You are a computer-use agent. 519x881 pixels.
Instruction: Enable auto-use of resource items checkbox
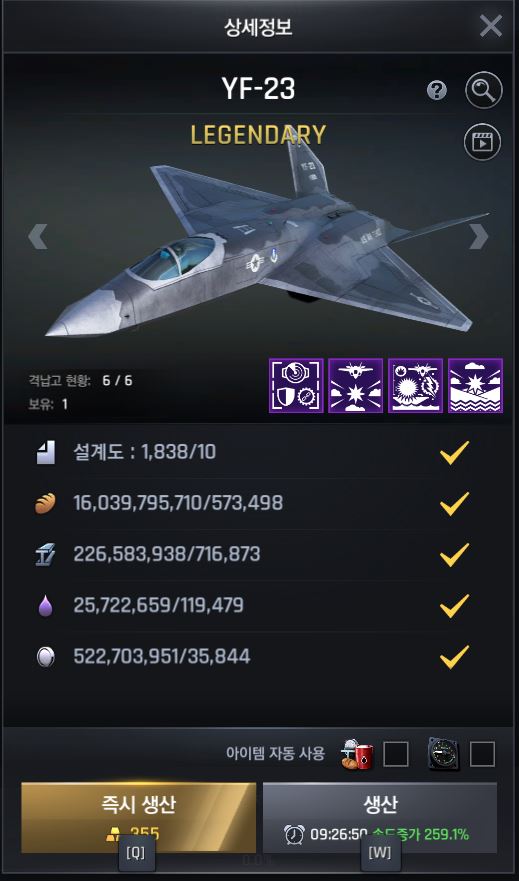(x=395, y=754)
